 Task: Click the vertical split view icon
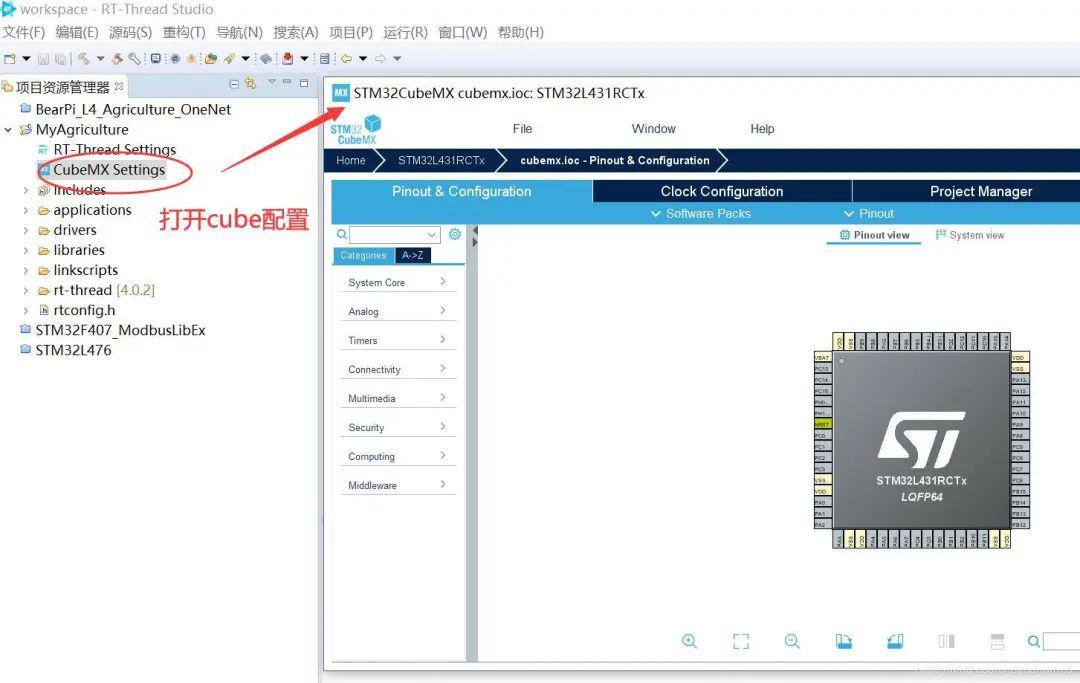tap(946, 641)
